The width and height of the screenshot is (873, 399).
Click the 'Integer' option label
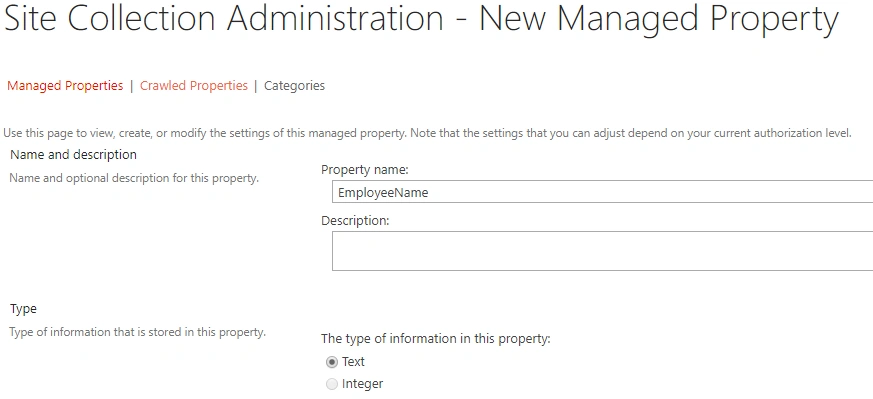click(x=362, y=384)
